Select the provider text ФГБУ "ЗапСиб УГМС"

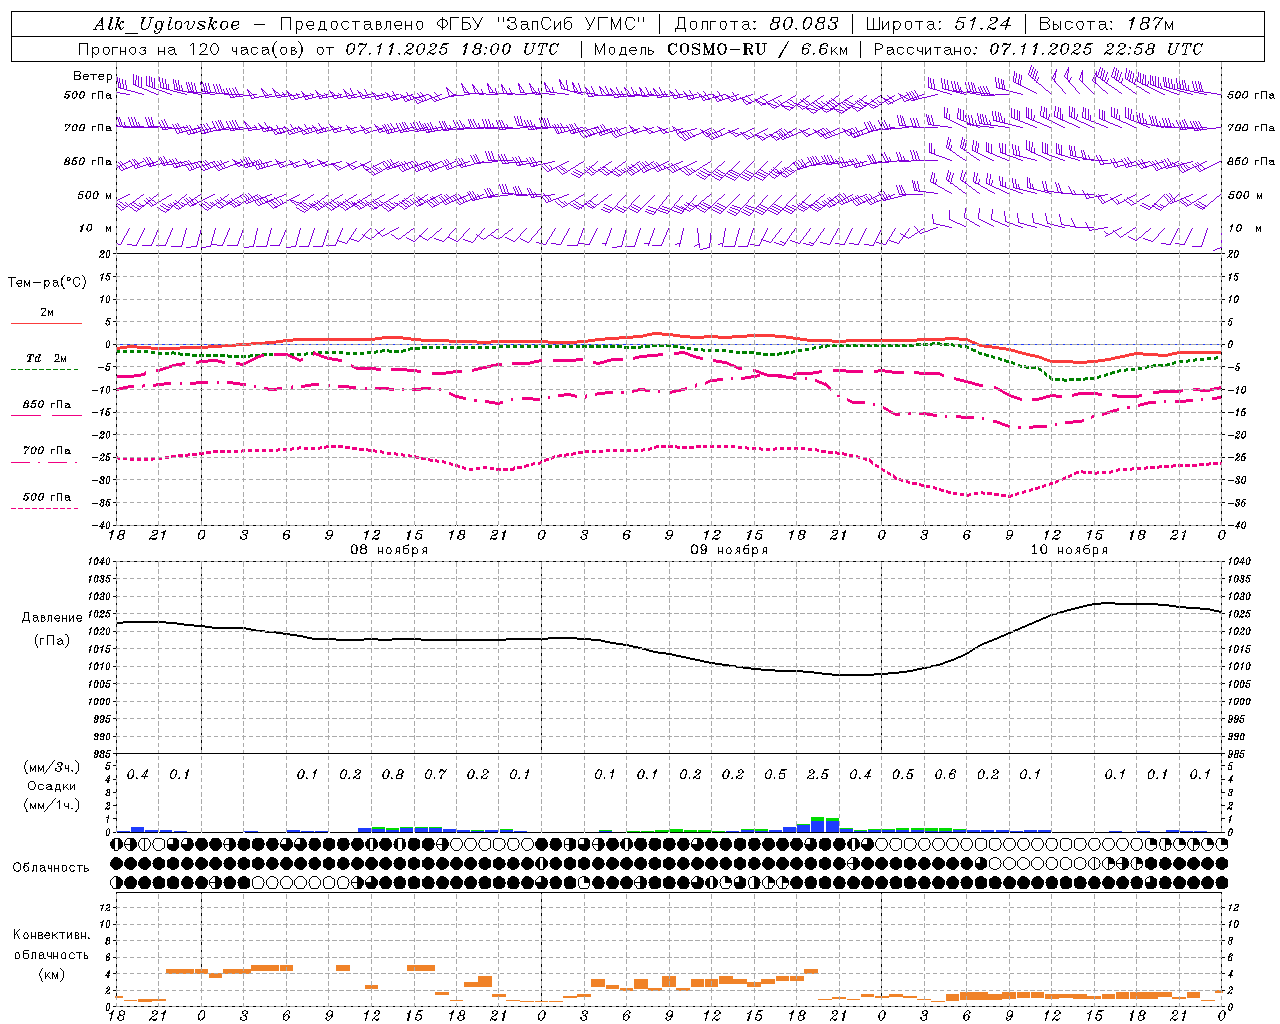(x=541, y=24)
